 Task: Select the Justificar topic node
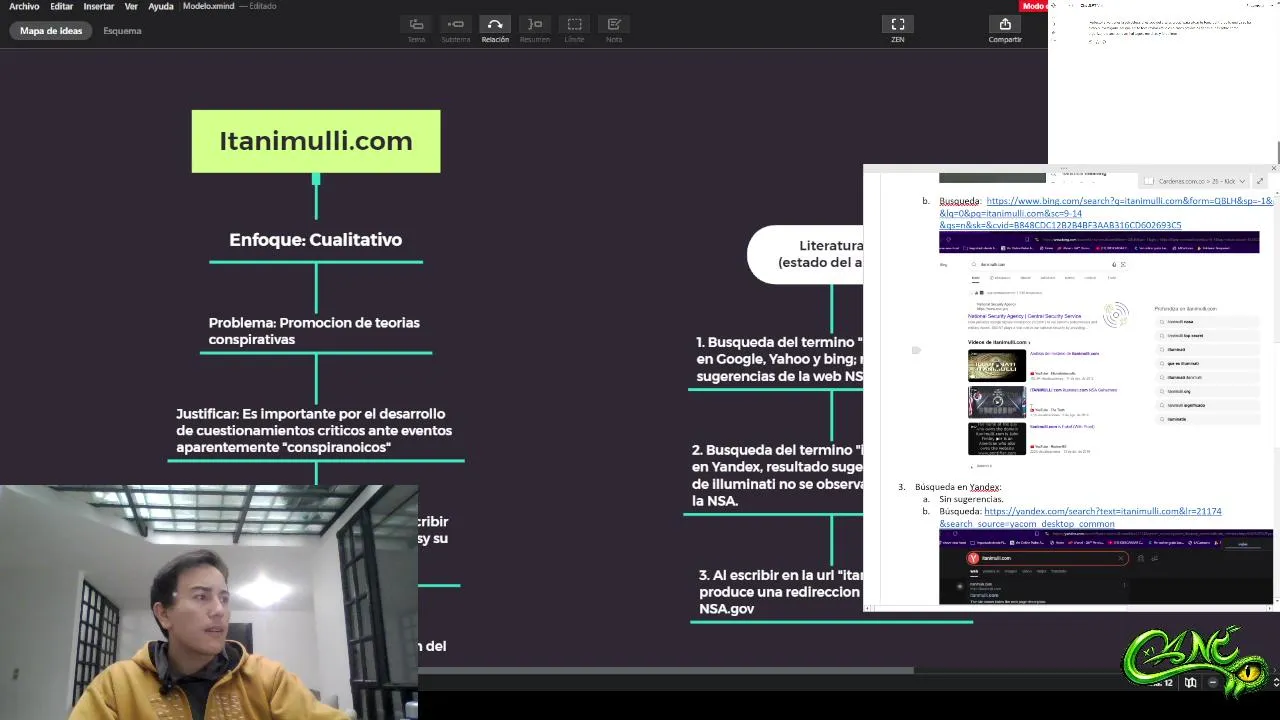point(314,430)
